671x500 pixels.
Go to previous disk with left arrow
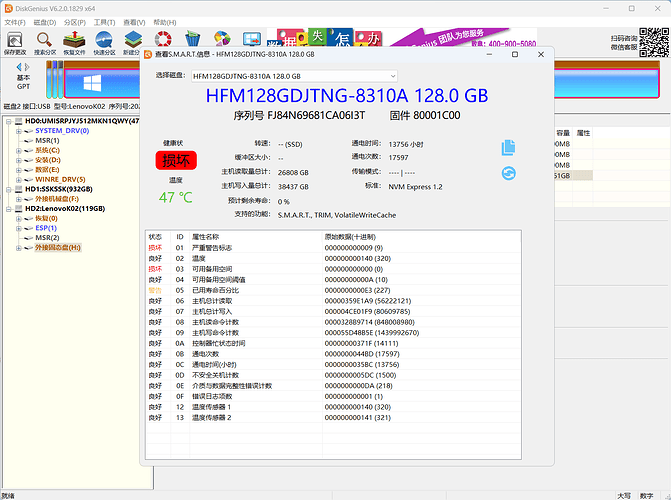pyautogui.click(x=19, y=67)
